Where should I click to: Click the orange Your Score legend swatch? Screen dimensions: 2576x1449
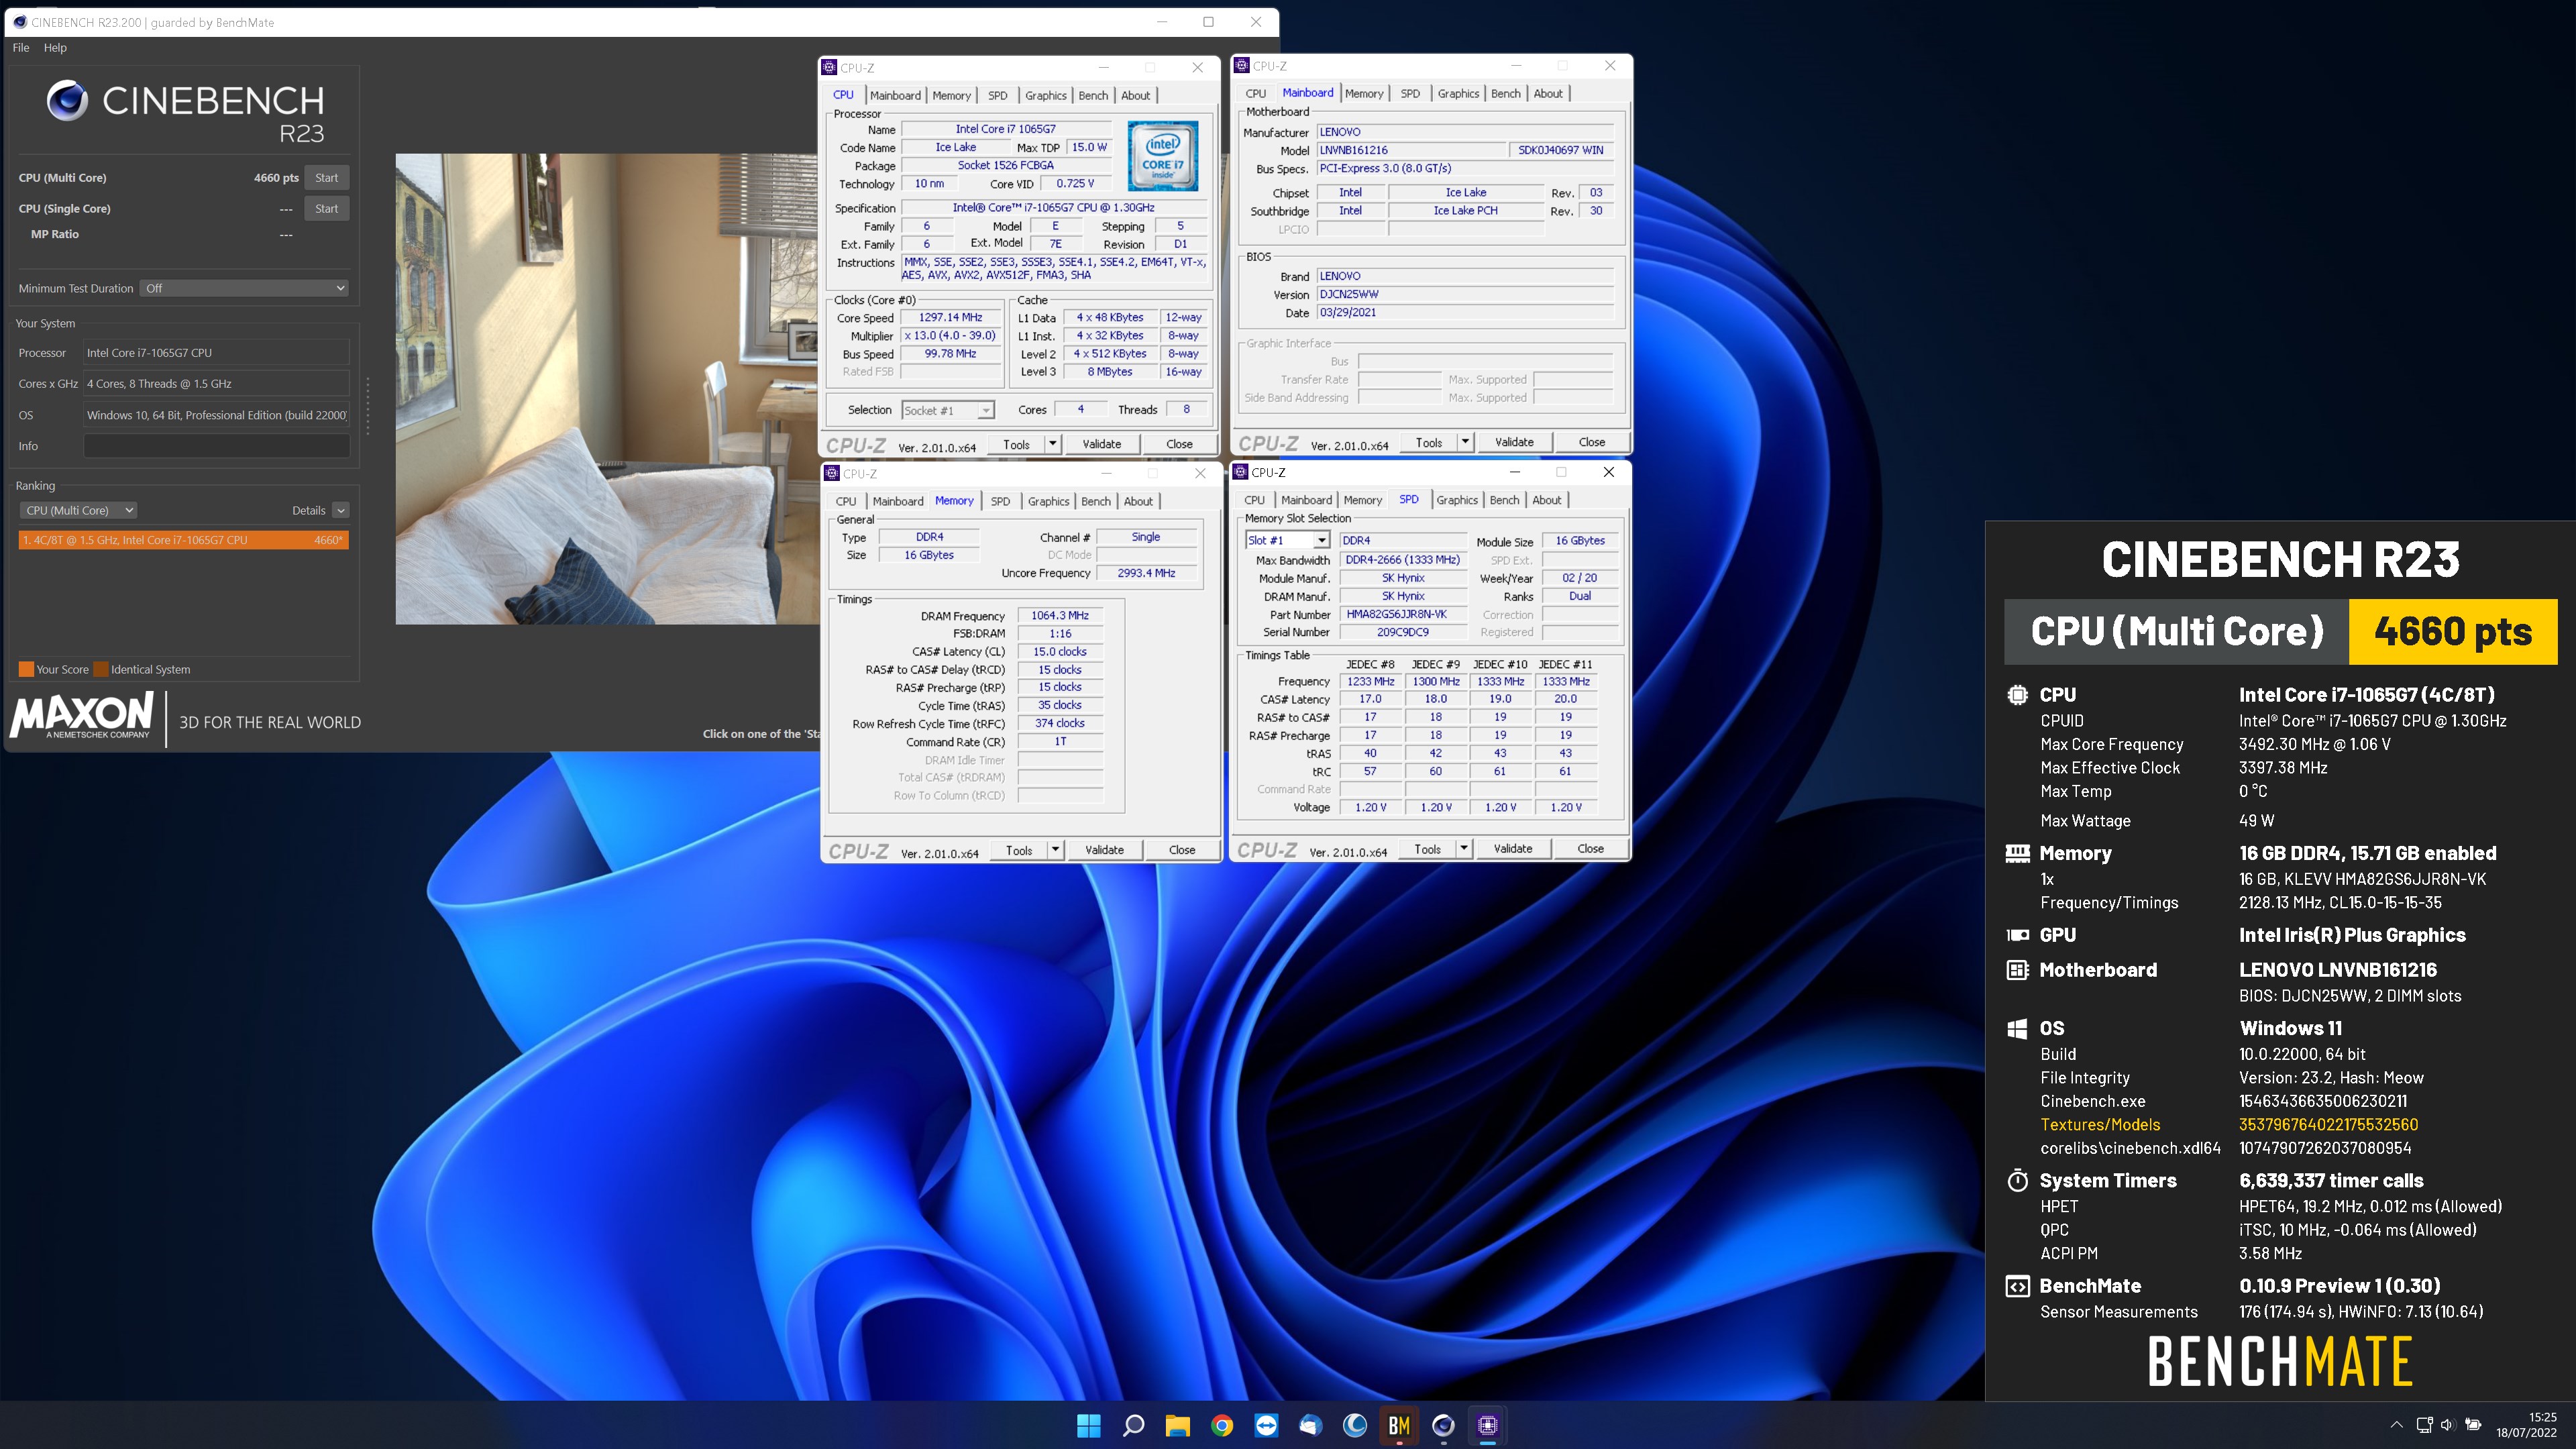pyautogui.click(x=26, y=670)
